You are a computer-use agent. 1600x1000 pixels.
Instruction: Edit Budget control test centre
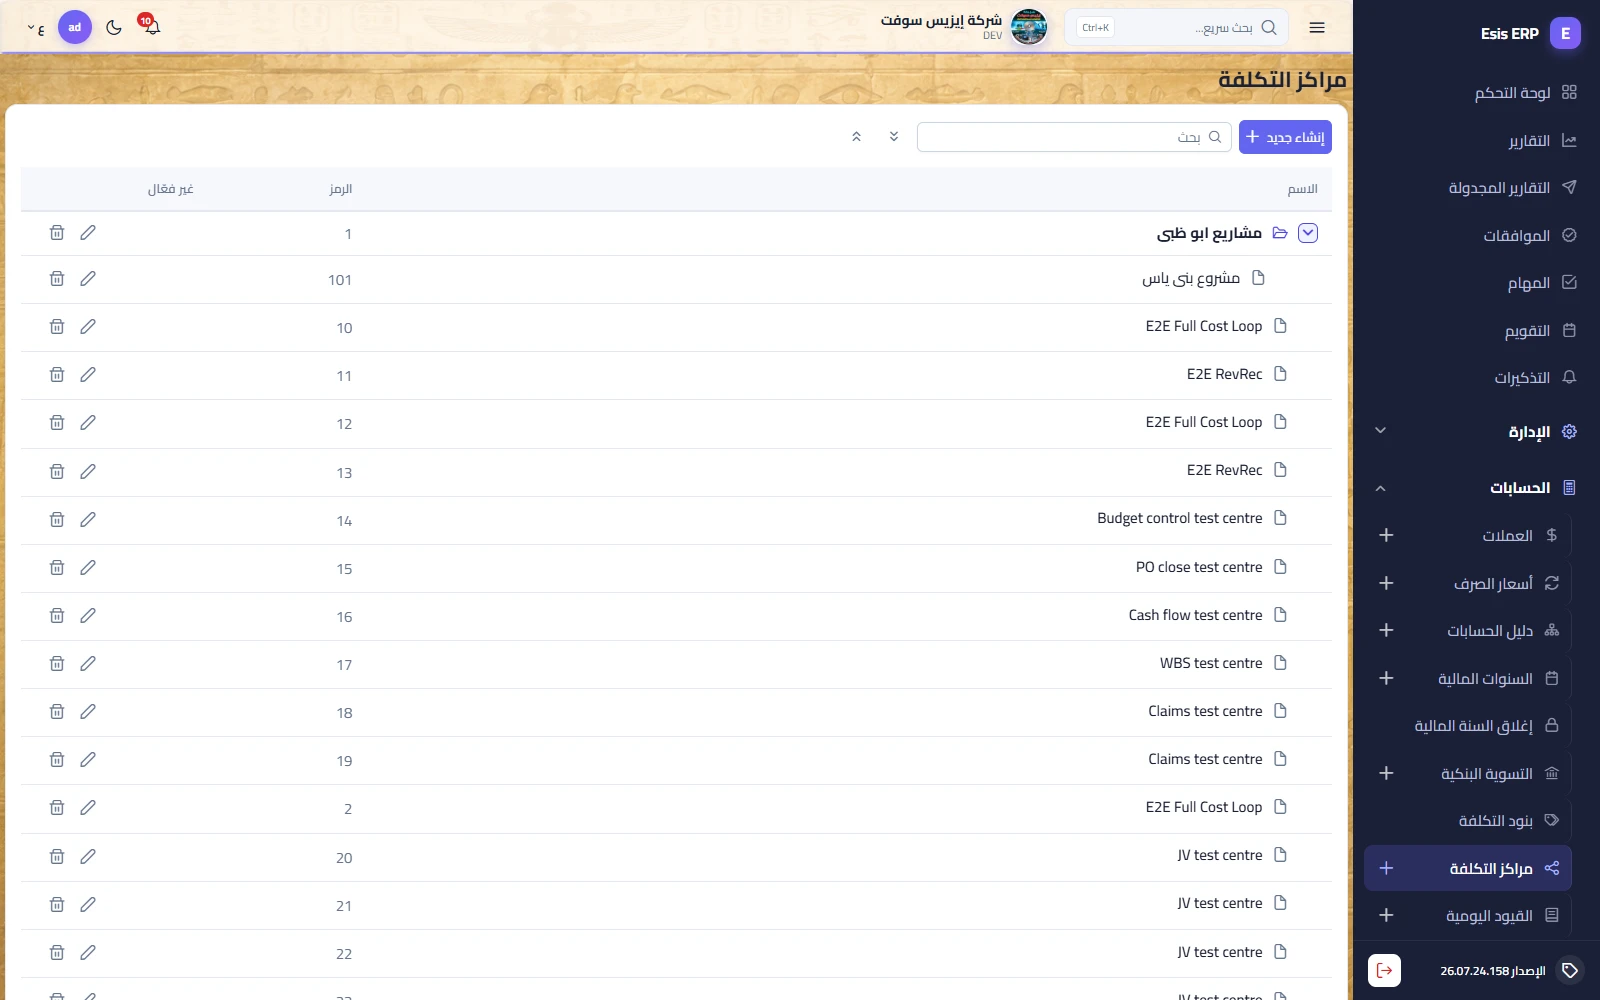point(88,519)
